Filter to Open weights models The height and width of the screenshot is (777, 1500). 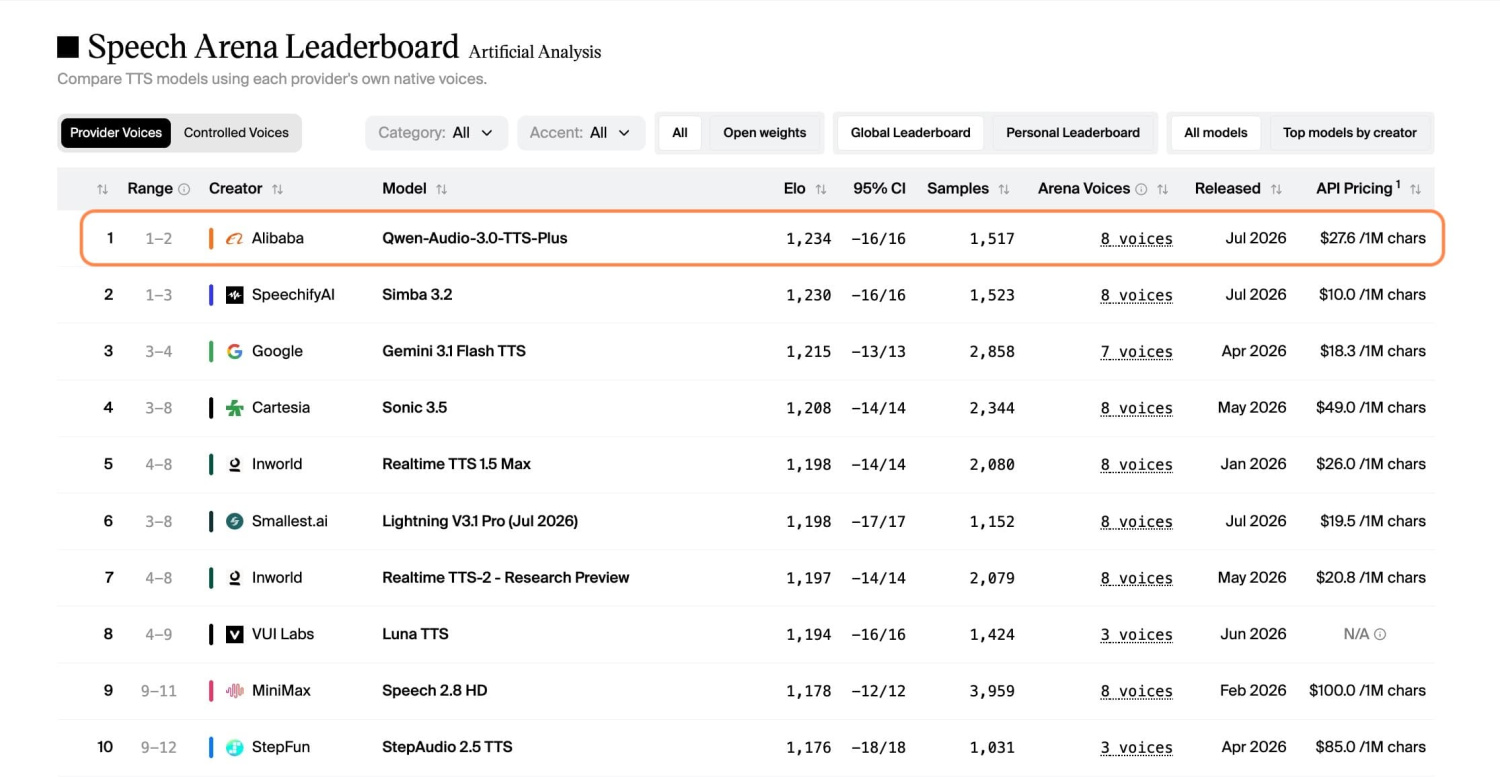pyautogui.click(x=765, y=132)
